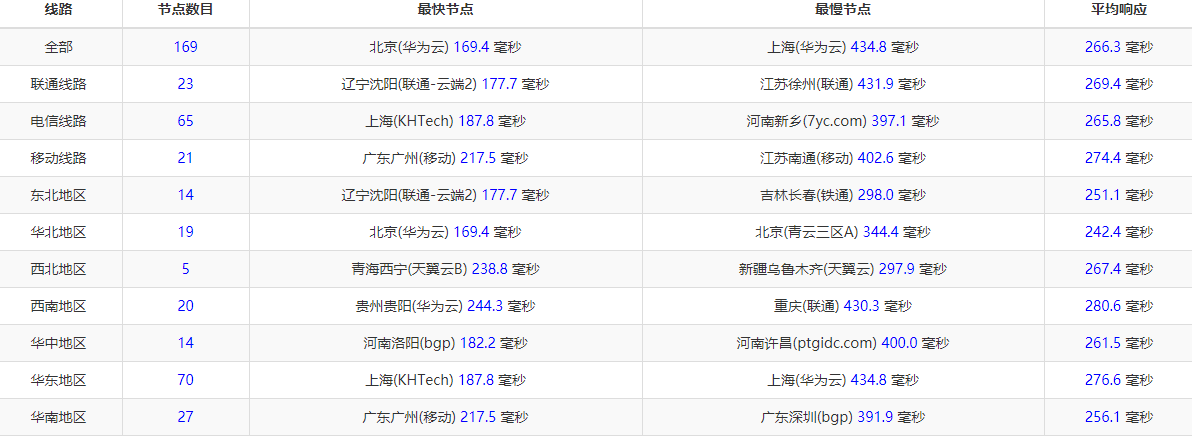The width and height of the screenshot is (1192, 440).
Task: Click slowest node 重庆(联通) 430.3 毫秒
Action: pyautogui.click(x=843, y=306)
